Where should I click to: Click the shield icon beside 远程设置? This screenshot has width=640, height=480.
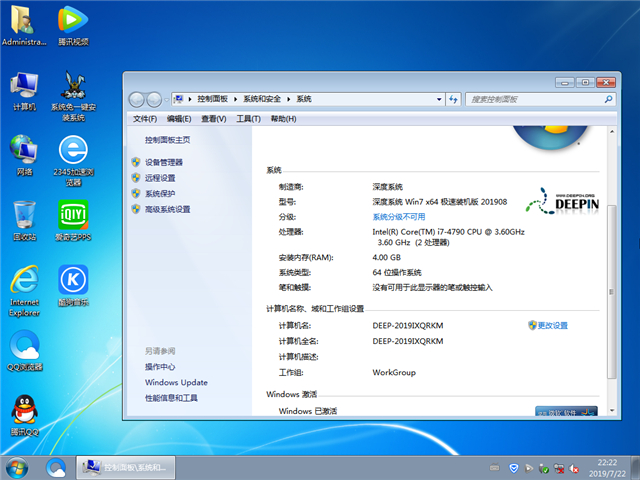point(136,178)
